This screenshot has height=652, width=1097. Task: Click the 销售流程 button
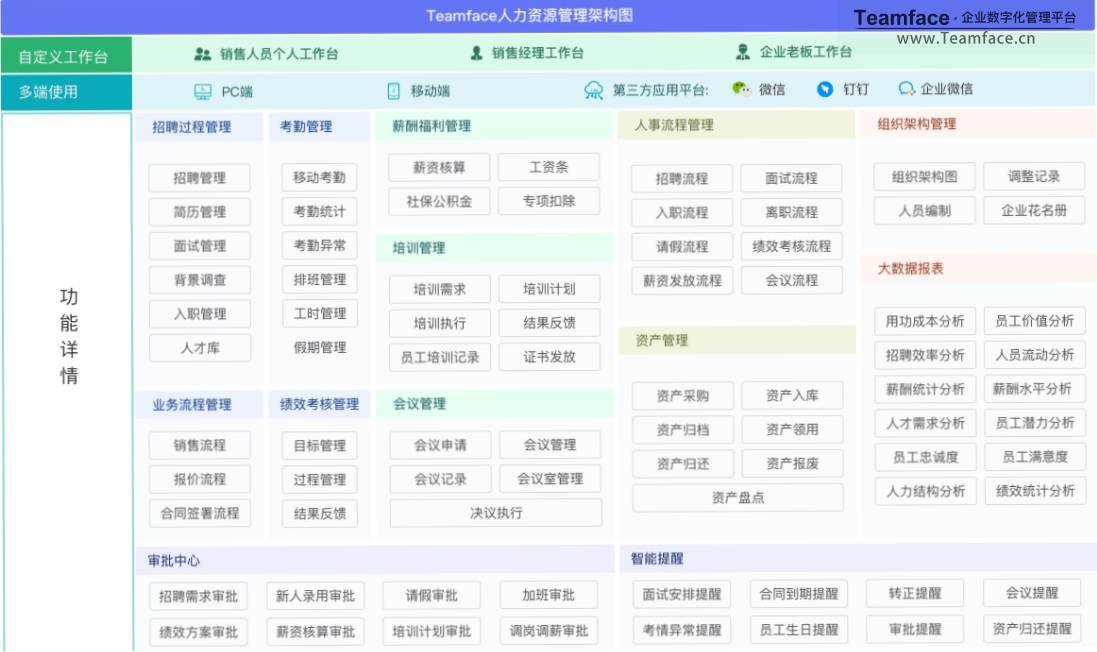(199, 445)
